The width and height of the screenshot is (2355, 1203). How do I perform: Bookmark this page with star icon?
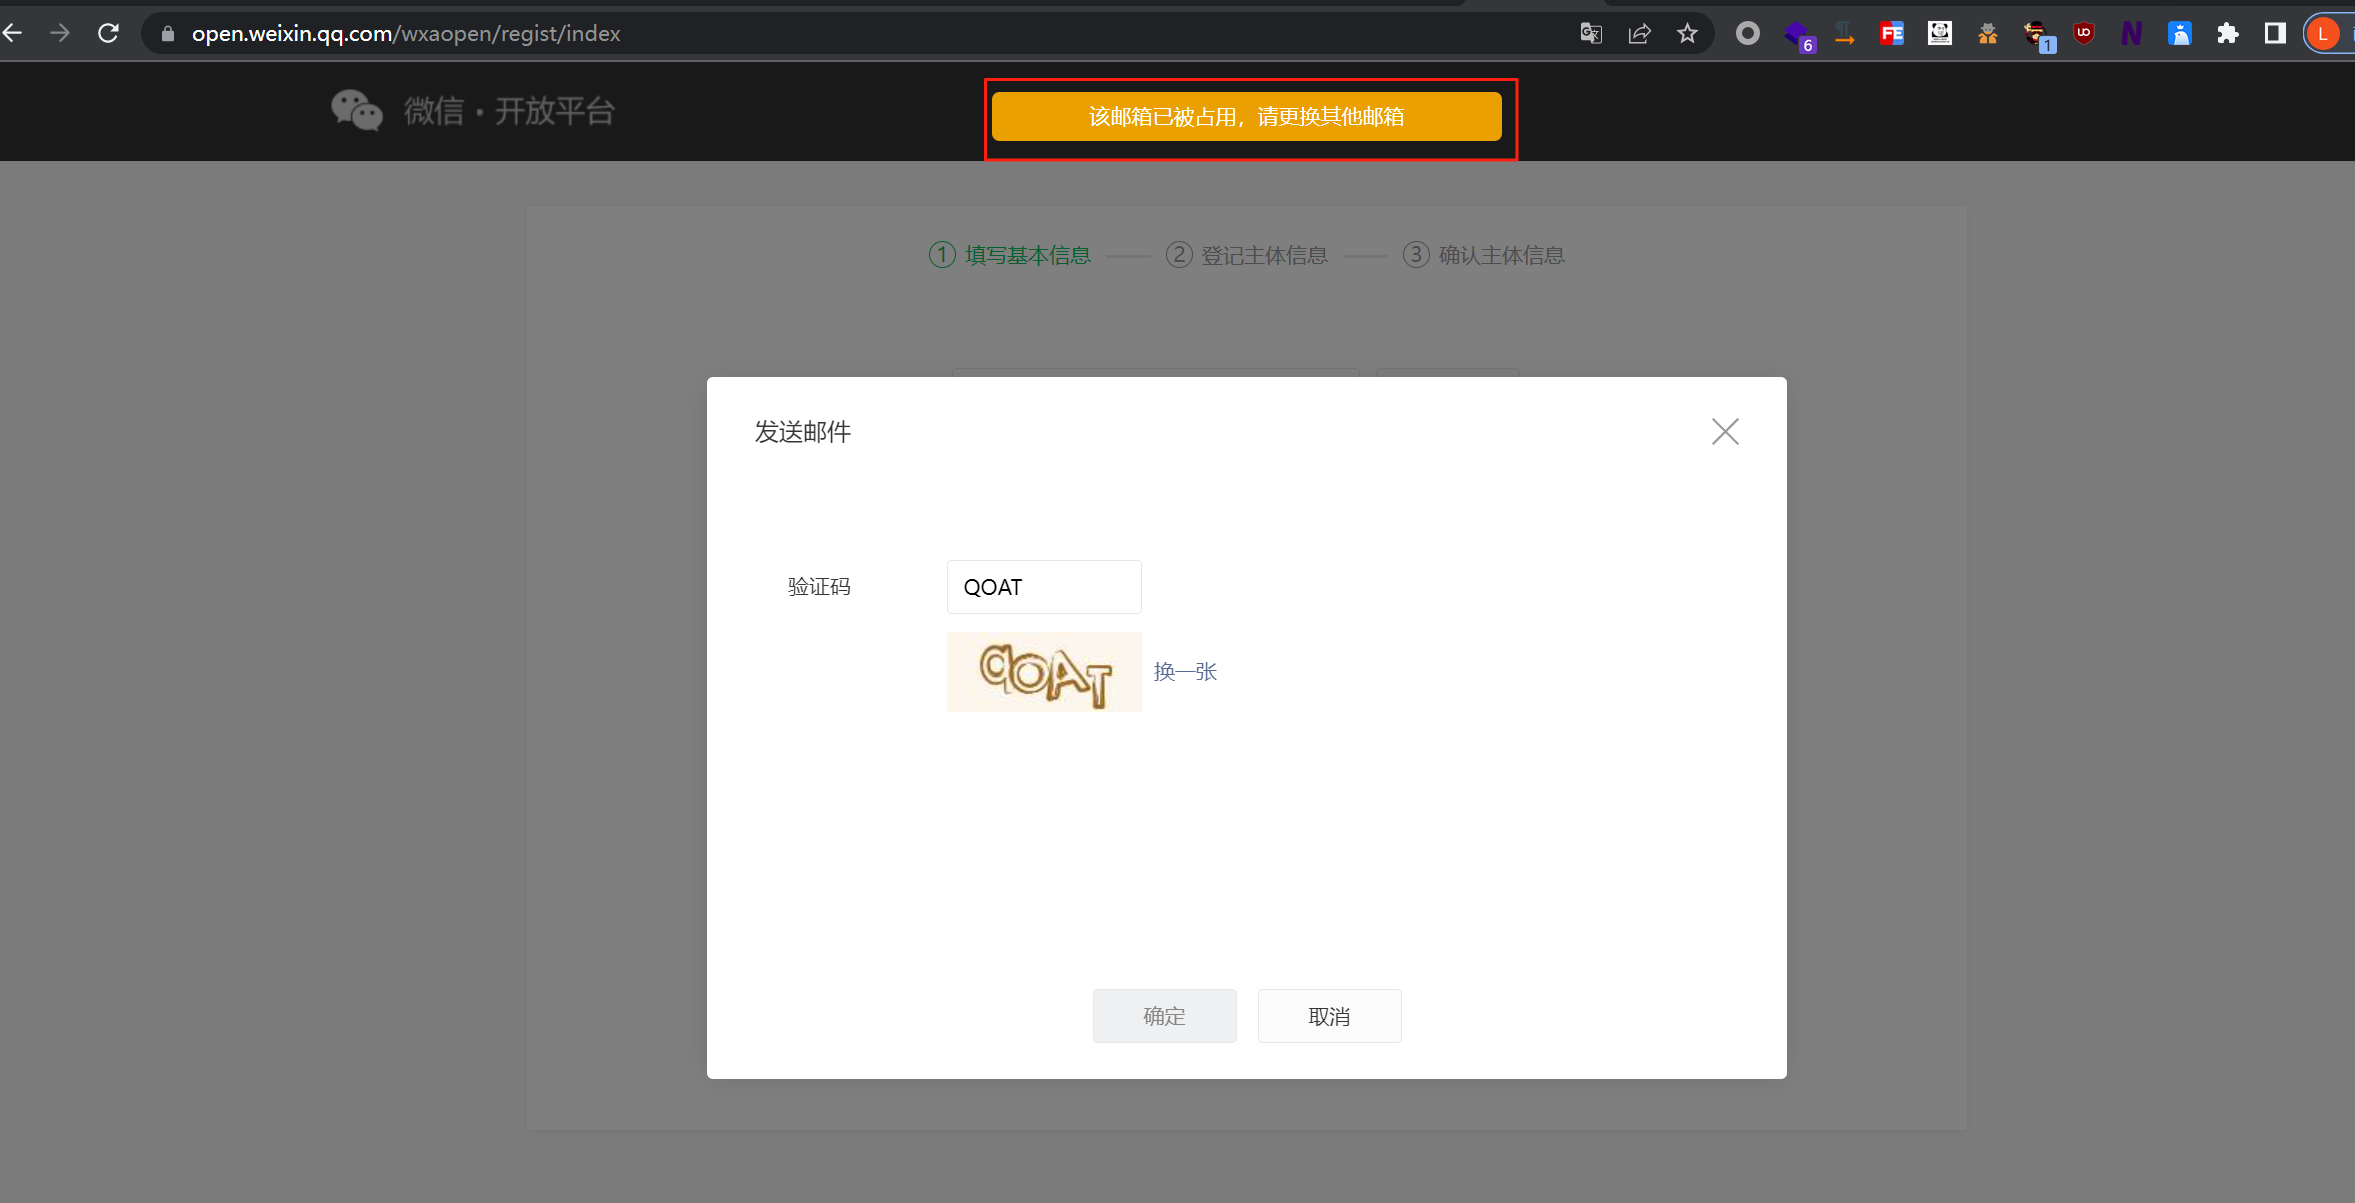[x=1688, y=34]
